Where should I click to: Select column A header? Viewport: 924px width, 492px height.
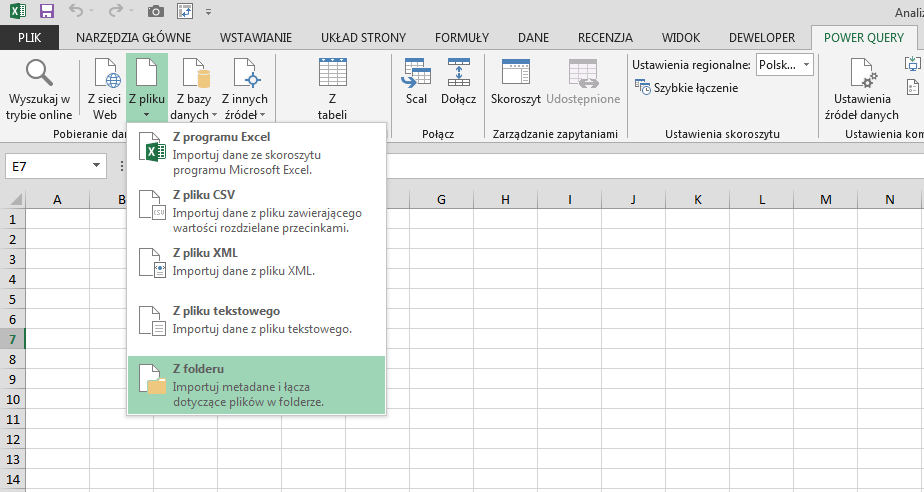click(x=57, y=200)
